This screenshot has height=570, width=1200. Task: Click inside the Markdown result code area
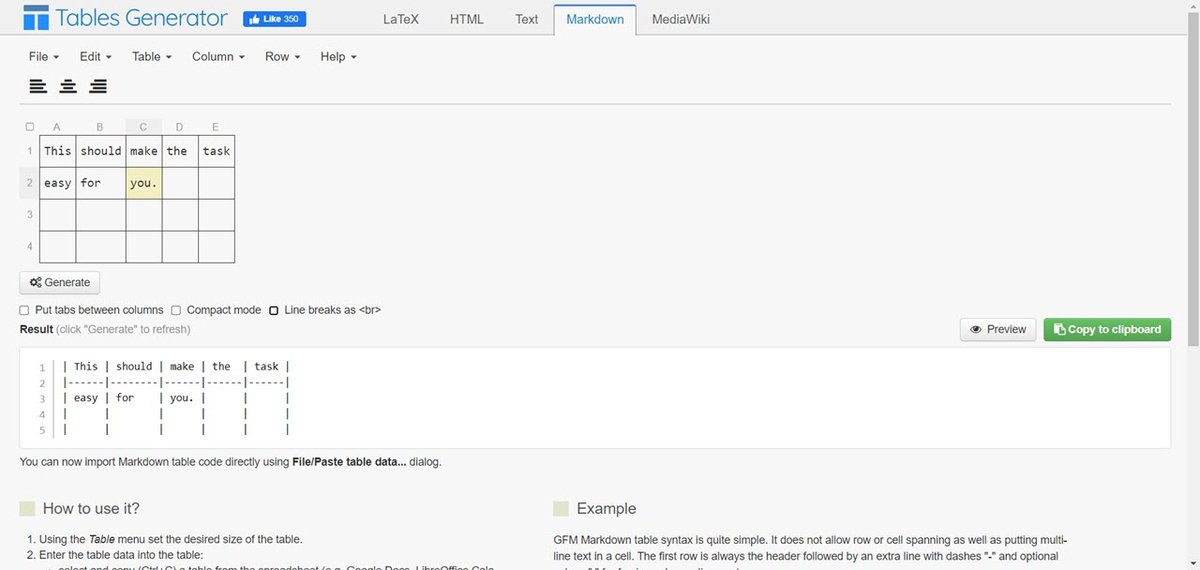[x=595, y=398]
